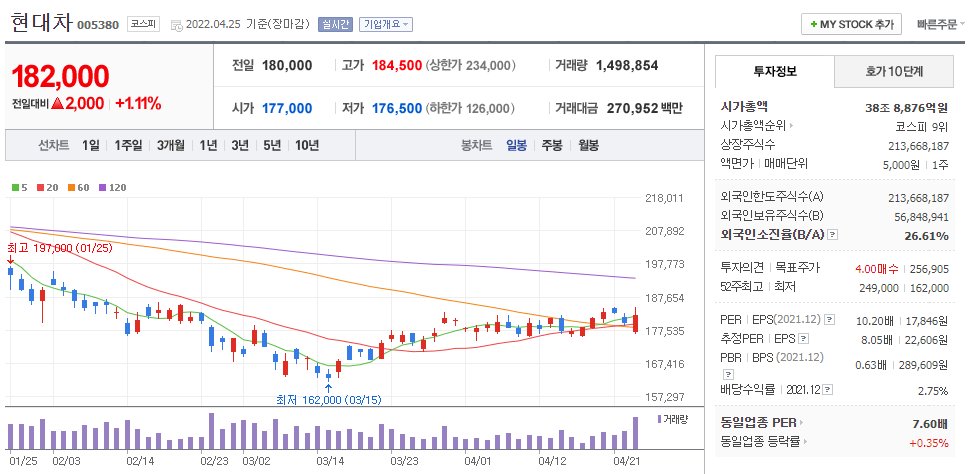Click the red 최고 197,000 marker arrow

(10, 260)
